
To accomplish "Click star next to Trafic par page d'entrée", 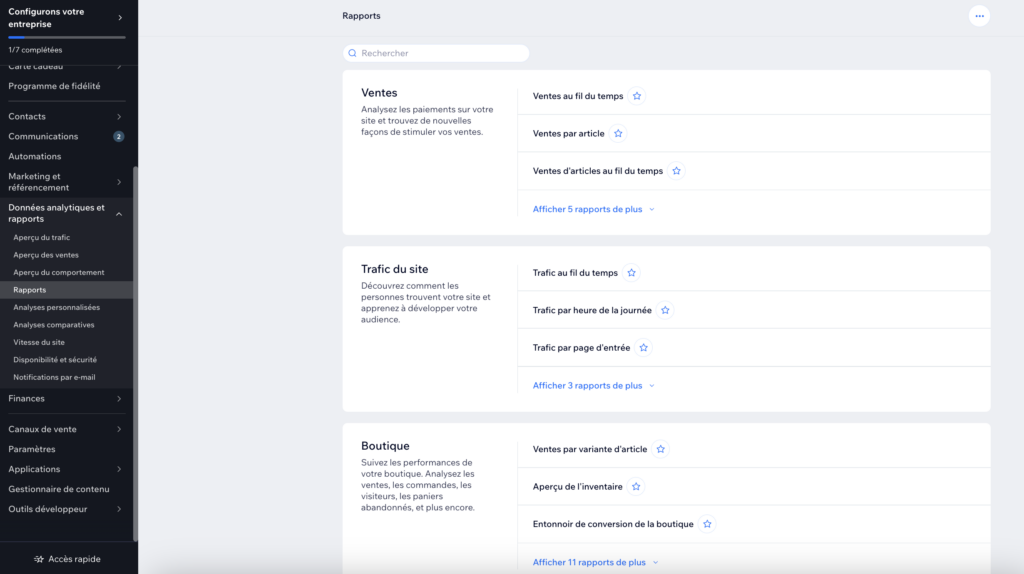I will pyautogui.click(x=643, y=348).
